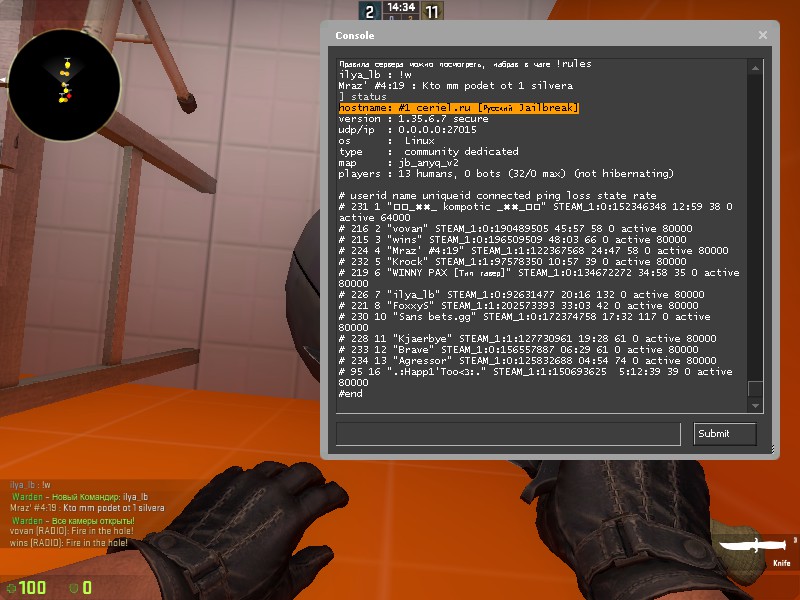Click the health cross icon in the HUD
Viewport: 800px width, 600px height.
[11, 587]
